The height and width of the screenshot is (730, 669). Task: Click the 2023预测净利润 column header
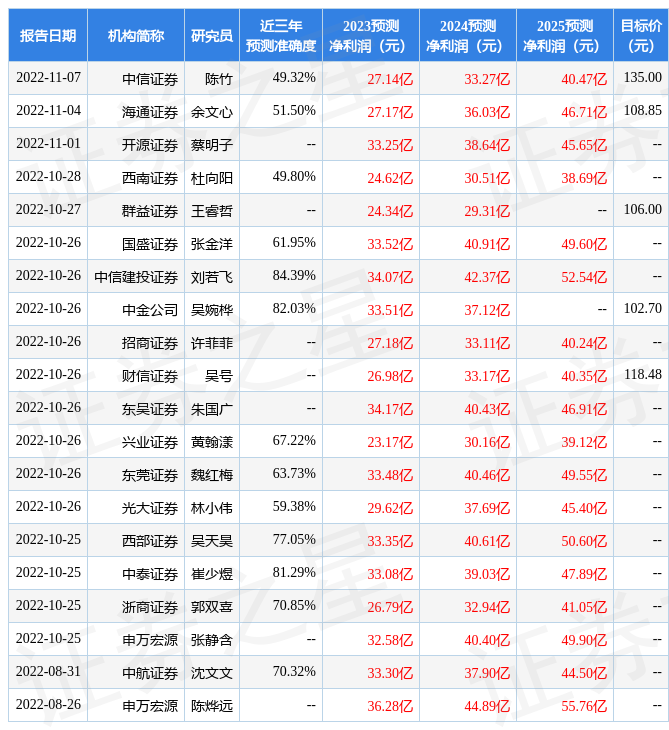371,35
